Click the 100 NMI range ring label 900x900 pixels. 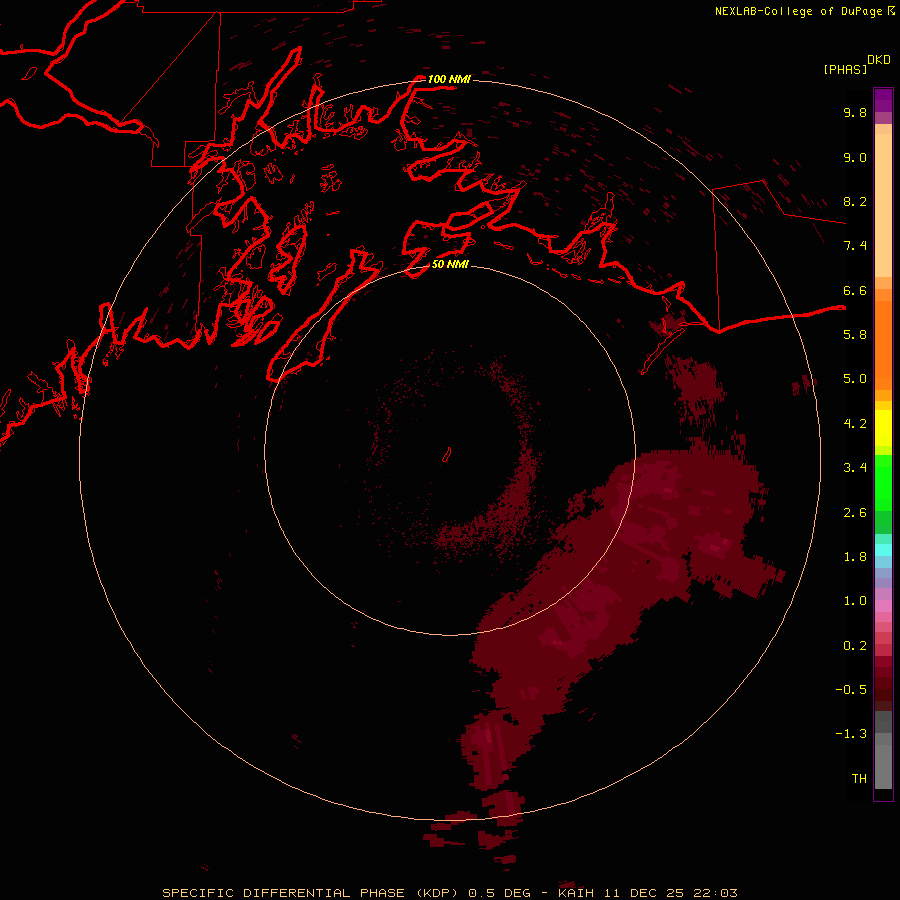pos(449,79)
